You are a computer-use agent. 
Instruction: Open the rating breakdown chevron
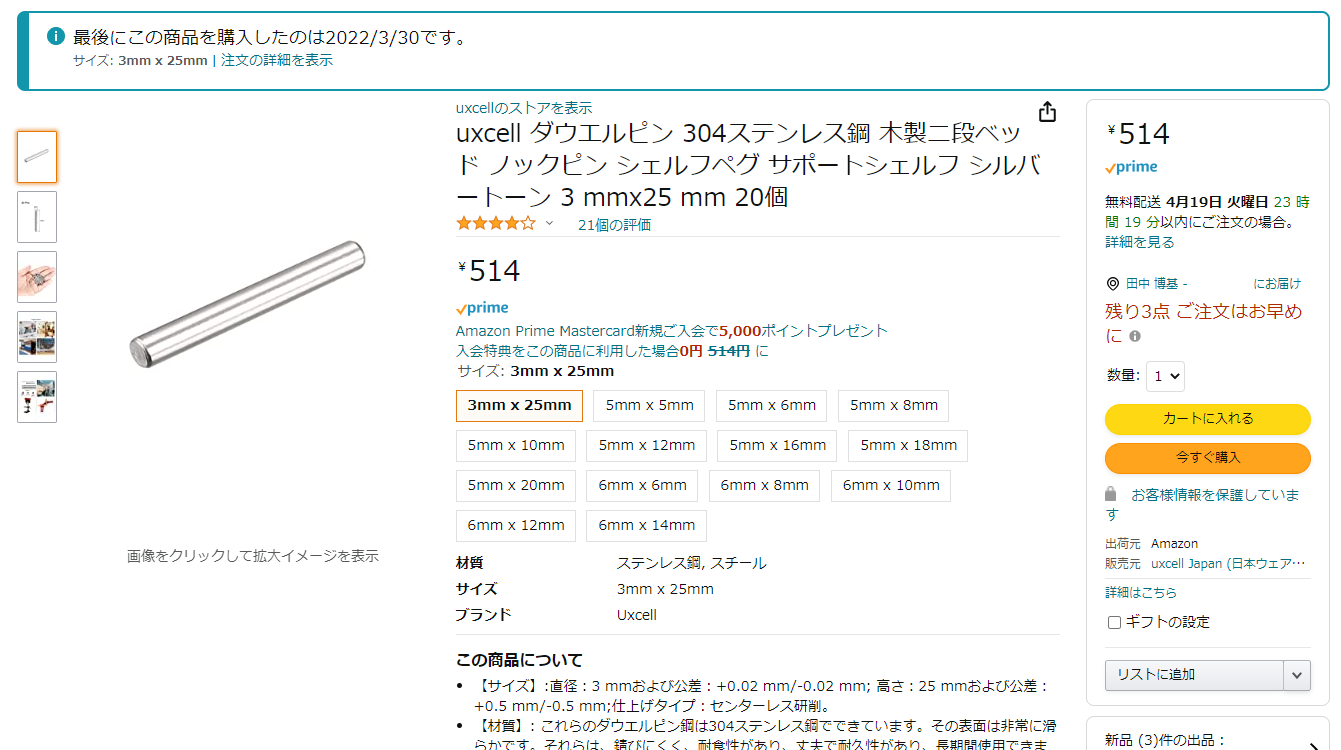tap(549, 224)
